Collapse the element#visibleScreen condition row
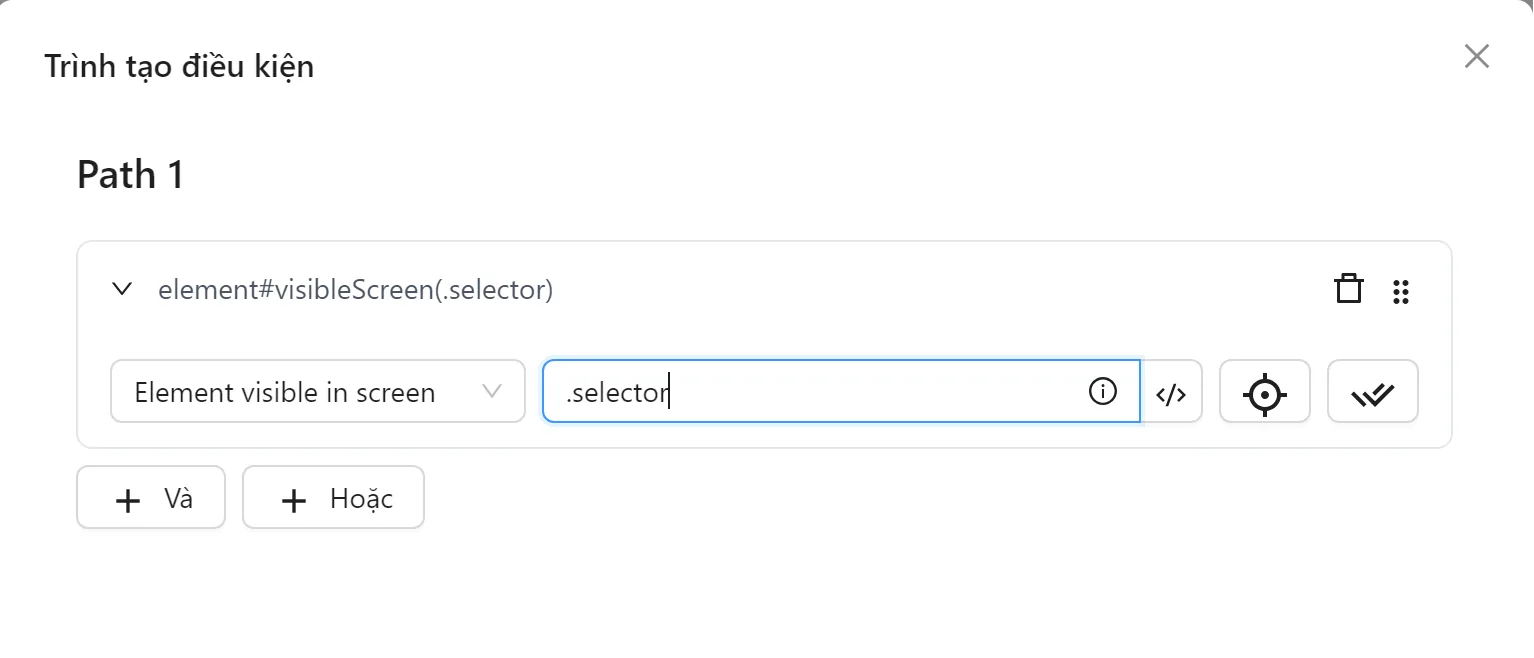 coord(123,290)
